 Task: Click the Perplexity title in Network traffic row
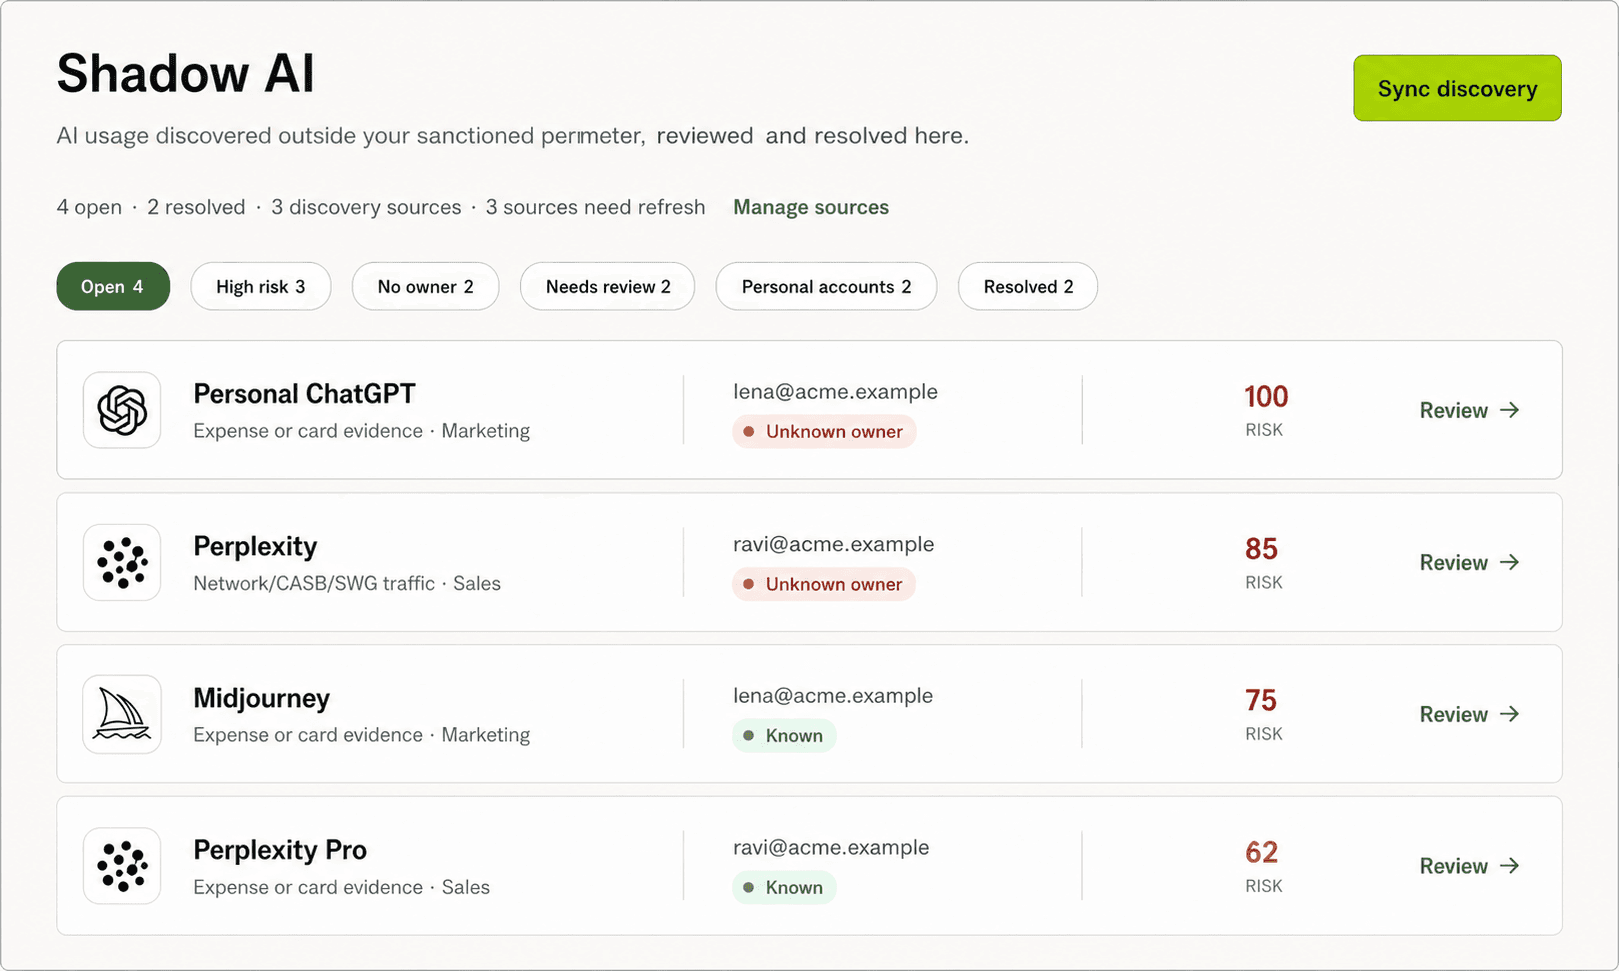[255, 546]
